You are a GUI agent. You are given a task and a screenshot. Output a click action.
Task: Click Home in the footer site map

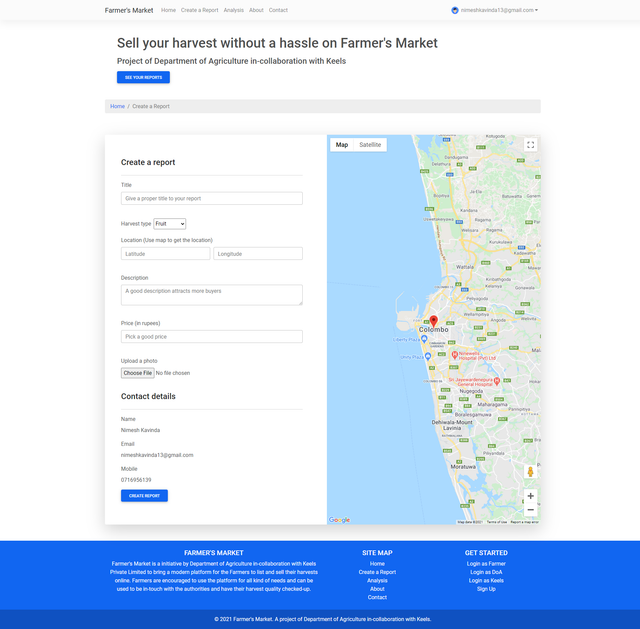tap(377, 564)
